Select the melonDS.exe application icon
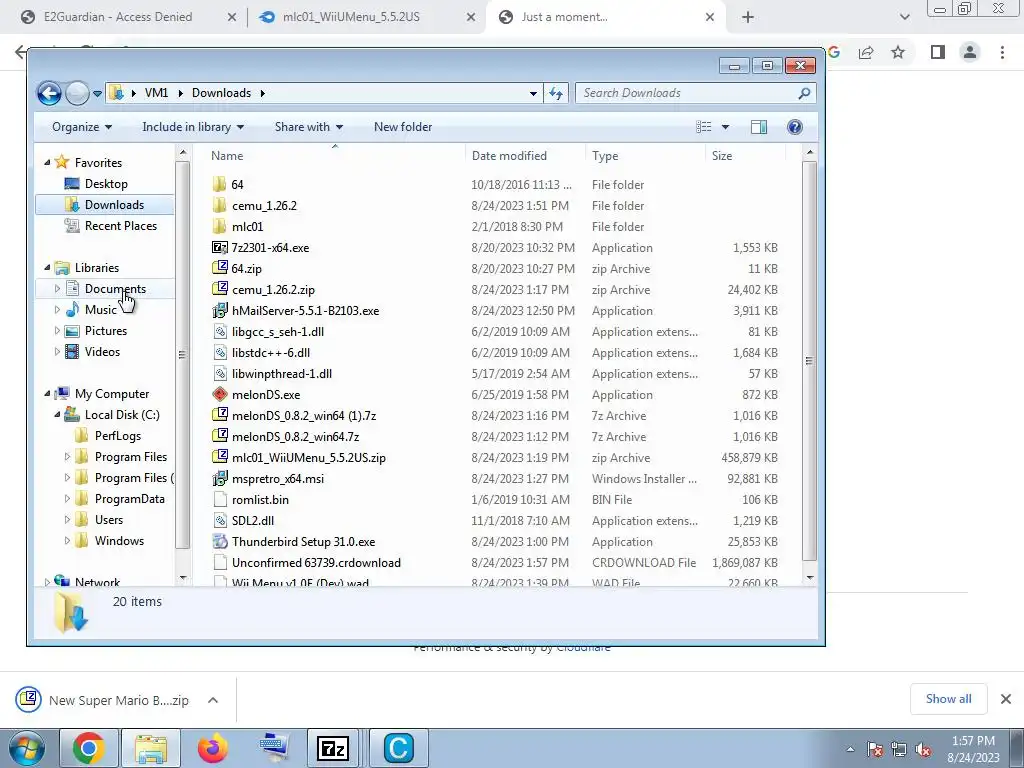The width and height of the screenshot is (1024, 768). click(219, 394)
